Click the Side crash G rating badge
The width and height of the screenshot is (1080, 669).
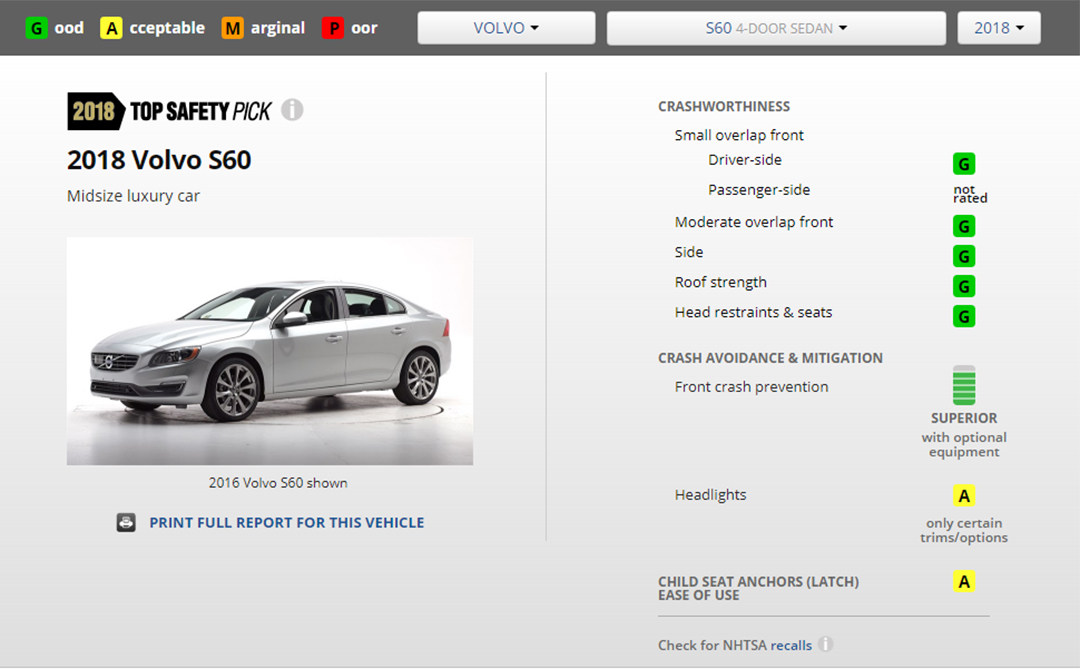964,257
